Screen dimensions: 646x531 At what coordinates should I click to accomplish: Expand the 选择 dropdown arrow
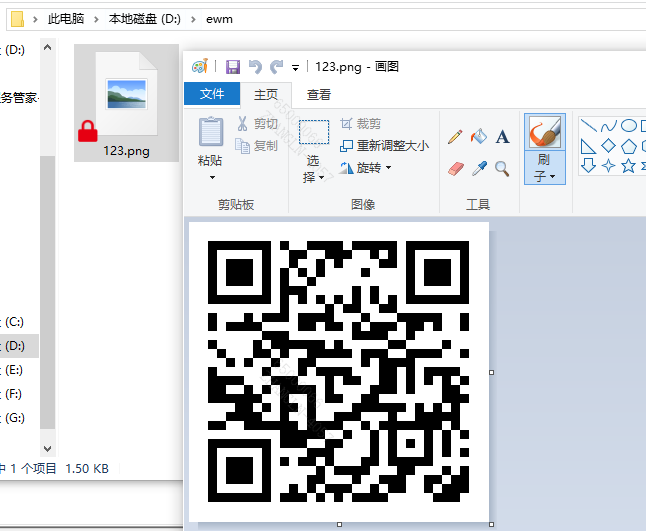click(321, 178)
